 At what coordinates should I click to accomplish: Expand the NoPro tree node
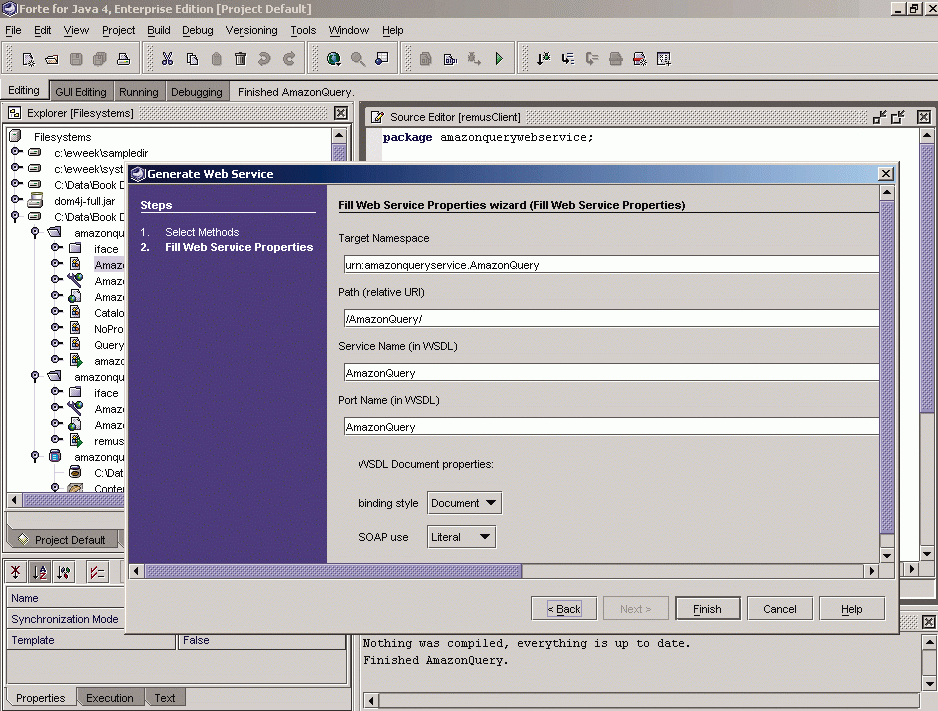tap(56, 327)
